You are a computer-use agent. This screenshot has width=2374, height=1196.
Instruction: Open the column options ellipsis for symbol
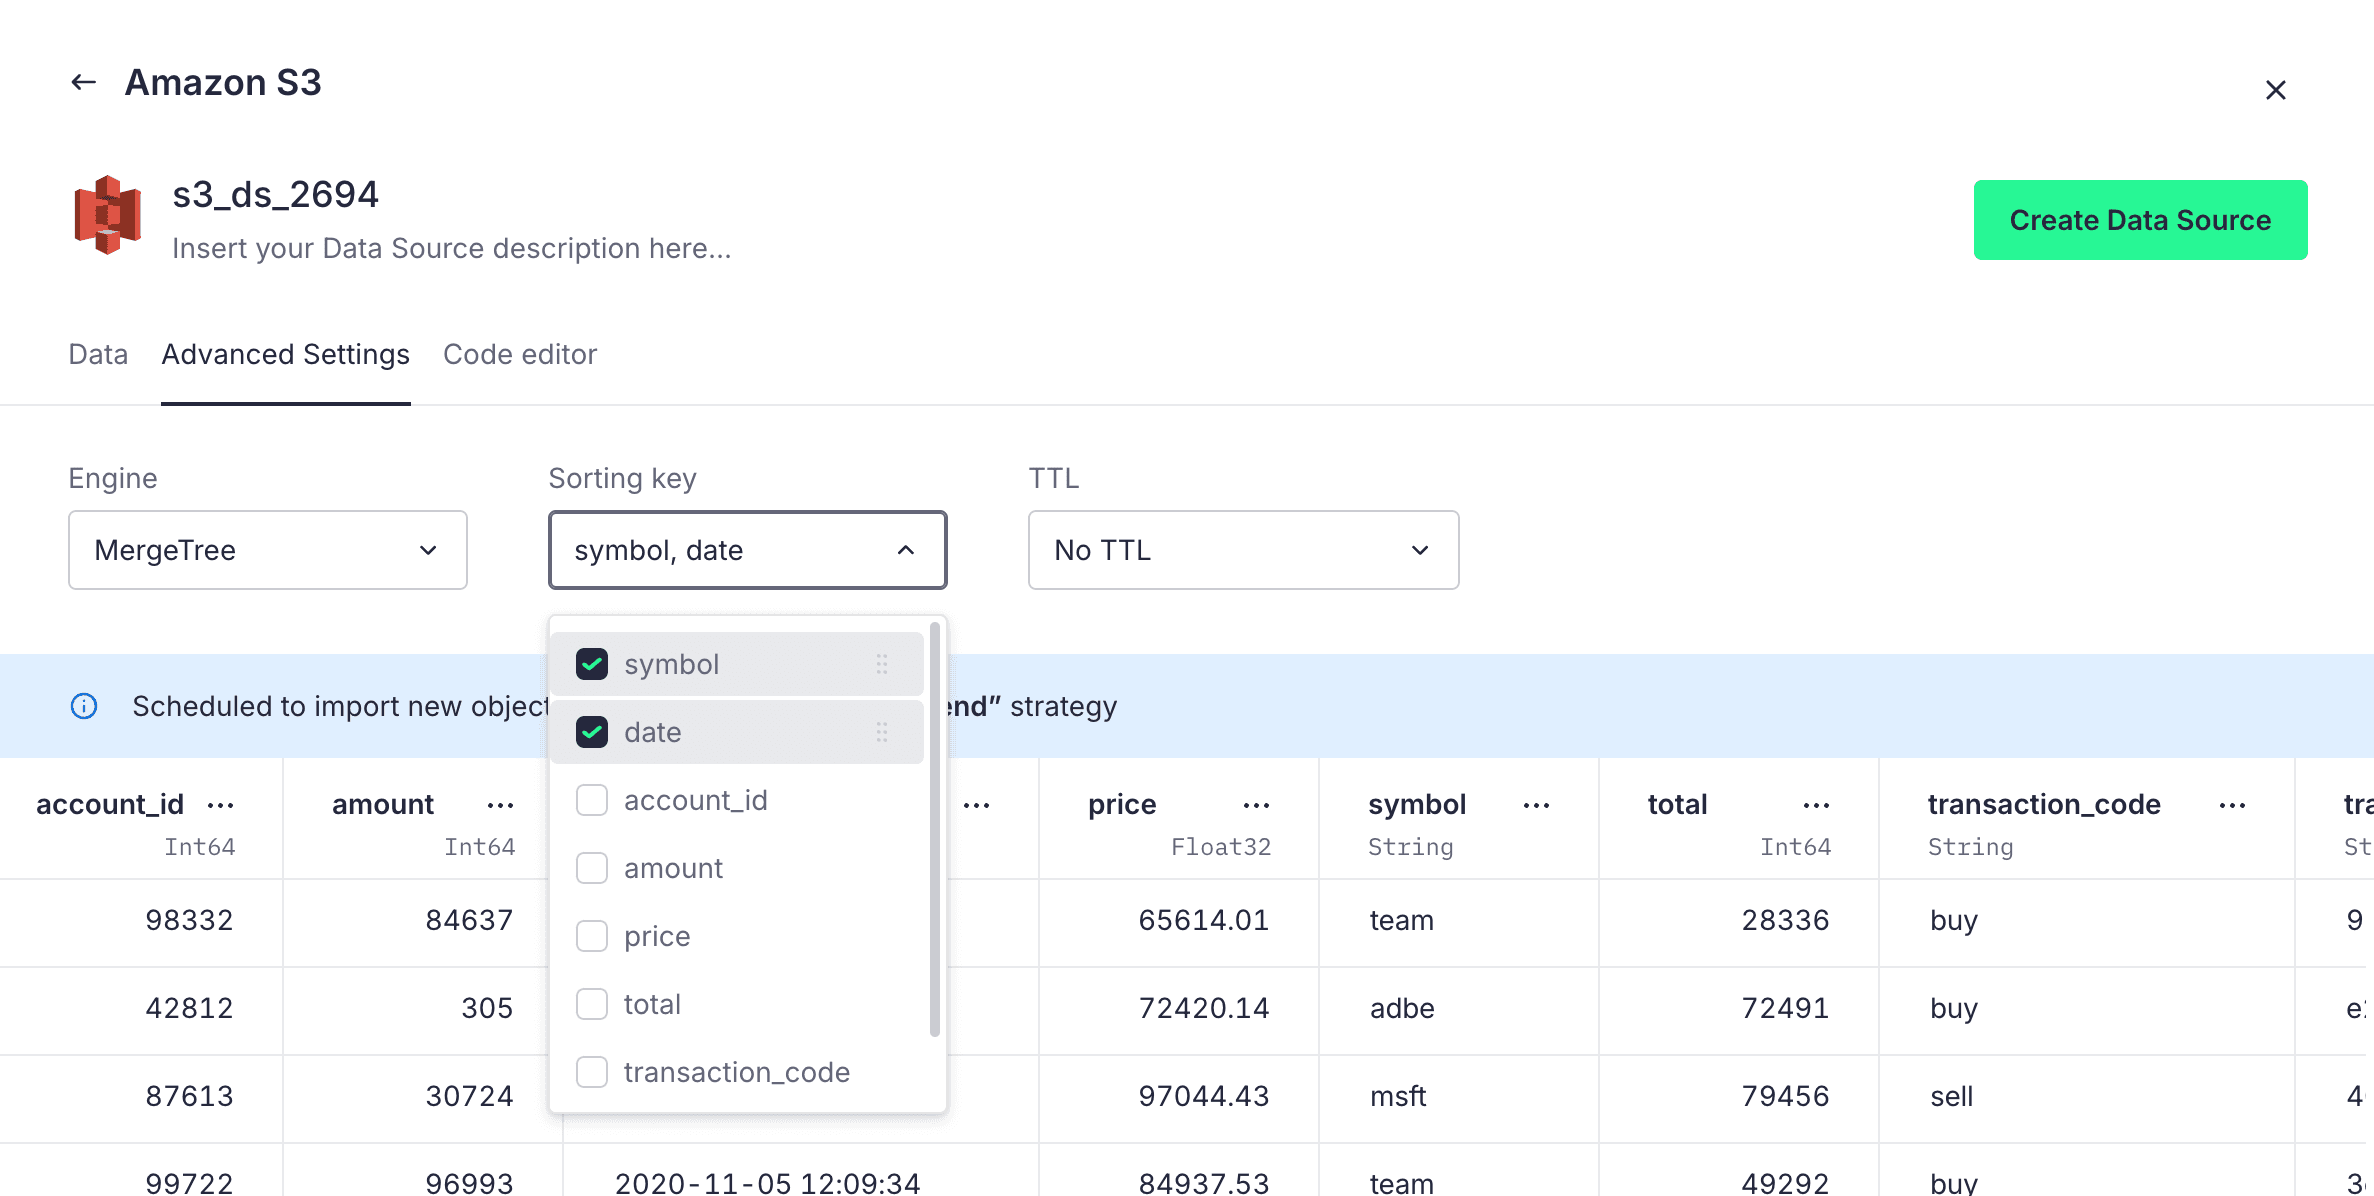click(1536, 804)
